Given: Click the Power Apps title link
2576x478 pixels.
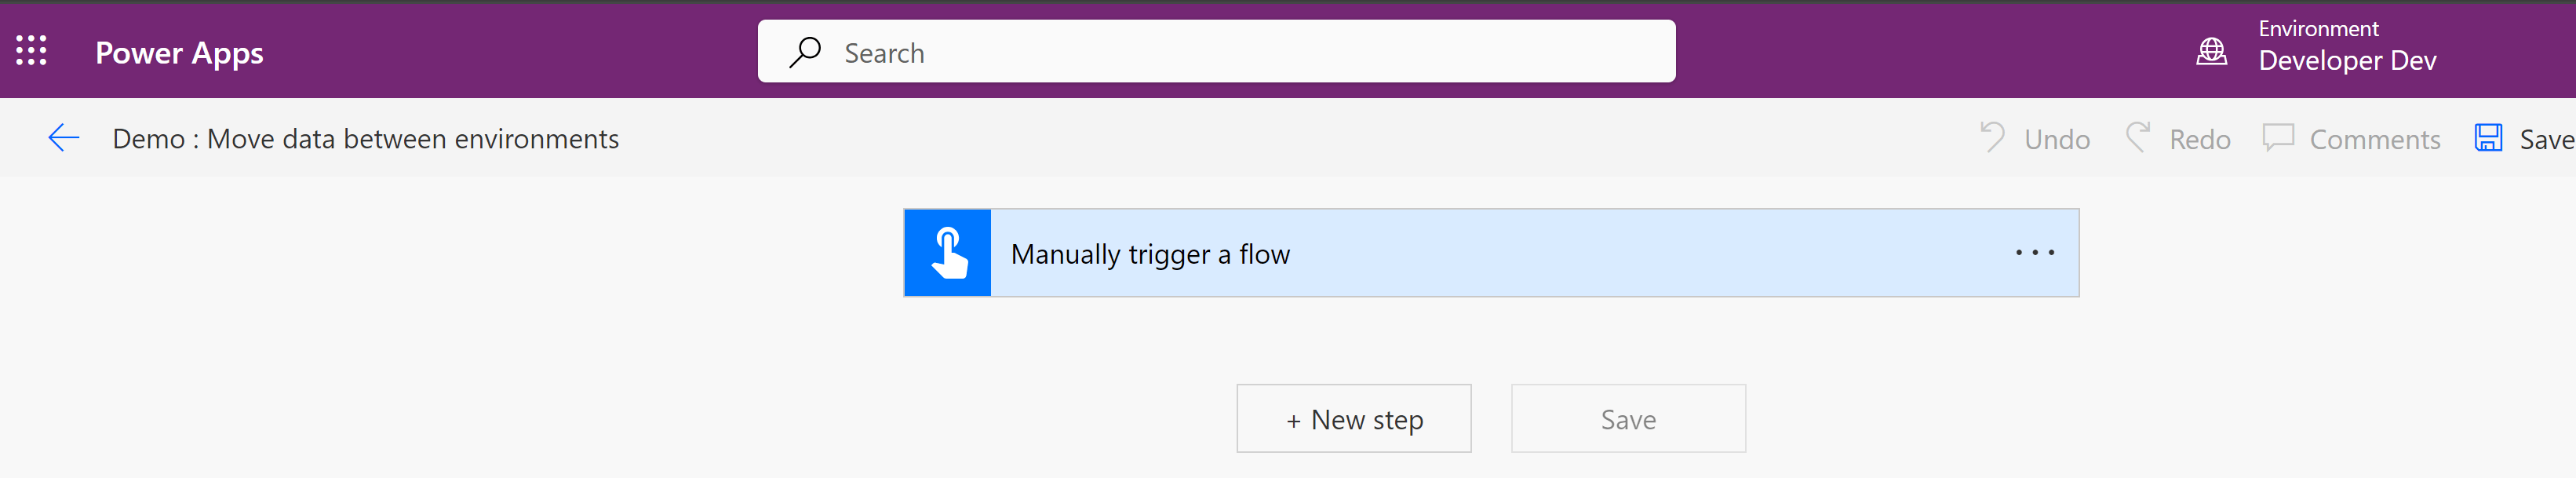Looking at the screenshot, I should pos(179,53).
